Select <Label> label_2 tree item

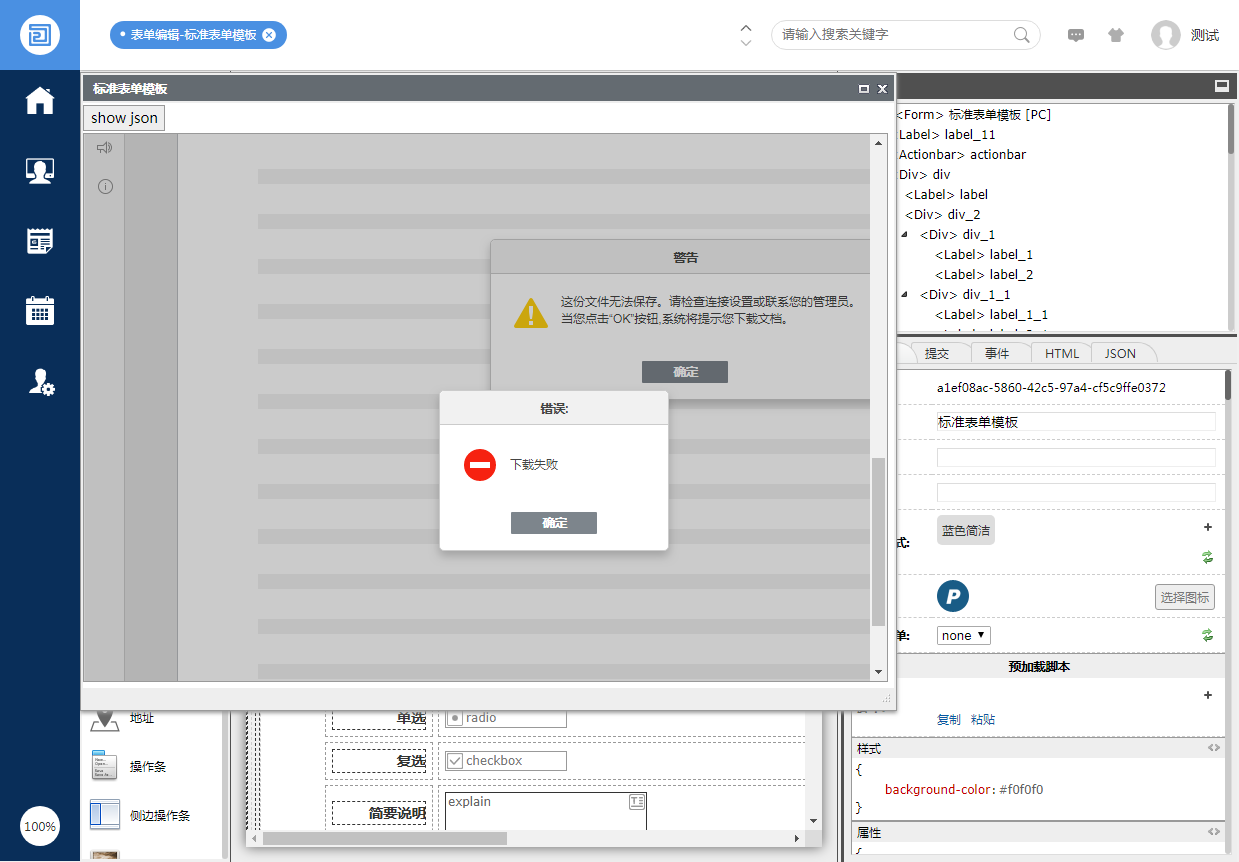pos(984,275)
